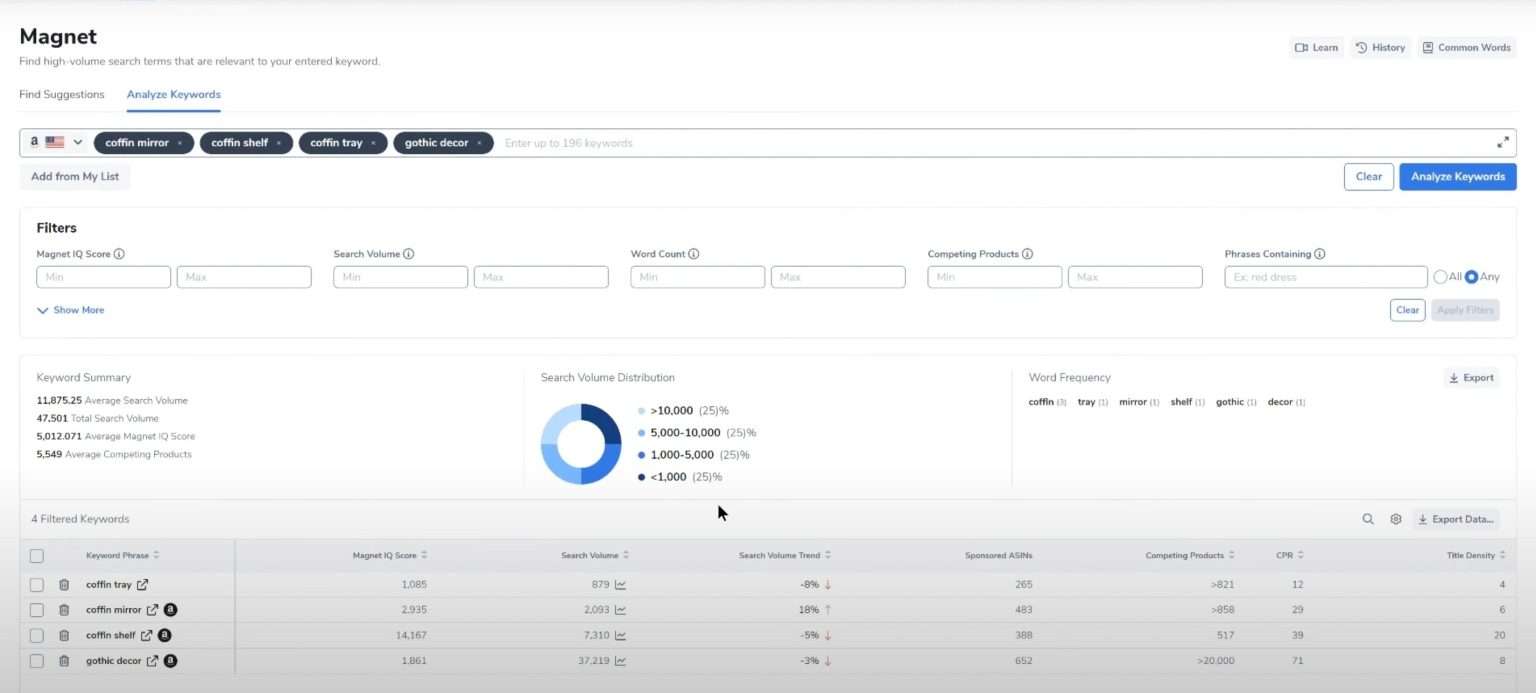Show Magnet IQ Score info tooltip
Viewport: 1536px width, 693px height.
(x=119, y=254)
